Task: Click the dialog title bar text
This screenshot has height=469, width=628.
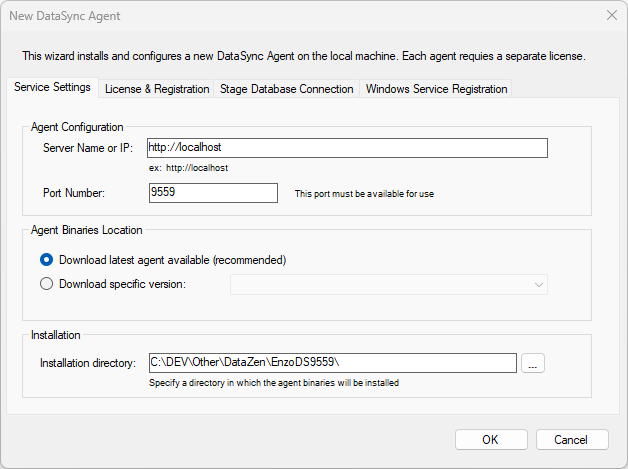Action: [66, 16]
